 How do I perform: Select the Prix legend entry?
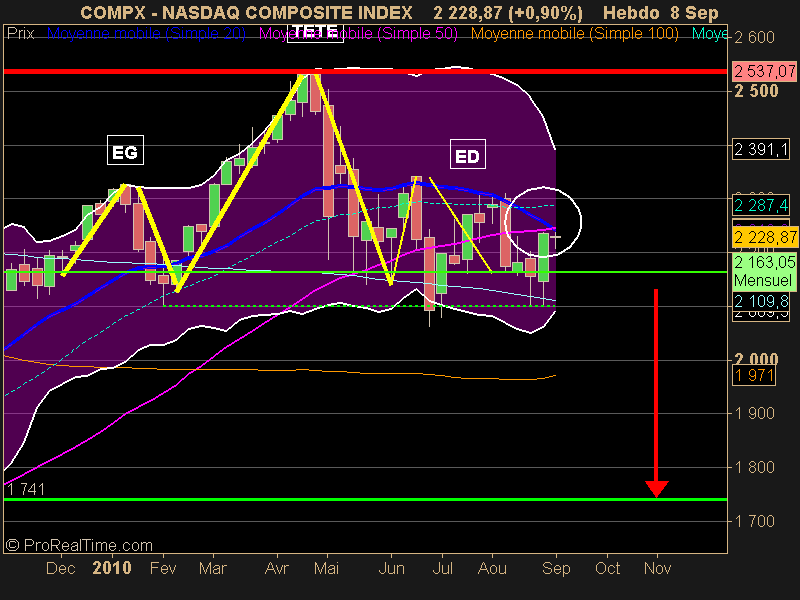point(20,34)
